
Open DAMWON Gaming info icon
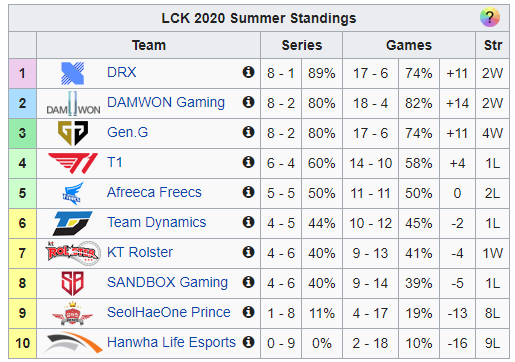click(248, 102)
